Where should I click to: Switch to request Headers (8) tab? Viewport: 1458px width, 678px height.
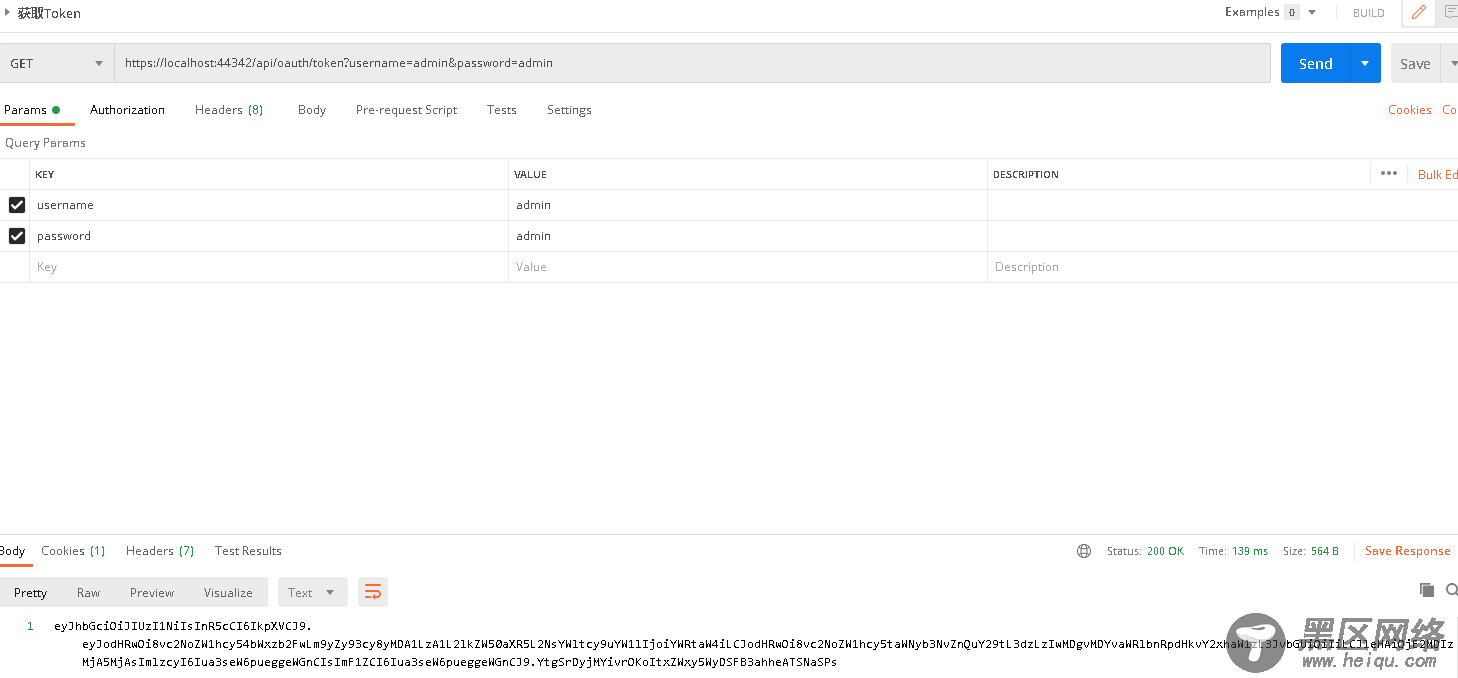229,110
